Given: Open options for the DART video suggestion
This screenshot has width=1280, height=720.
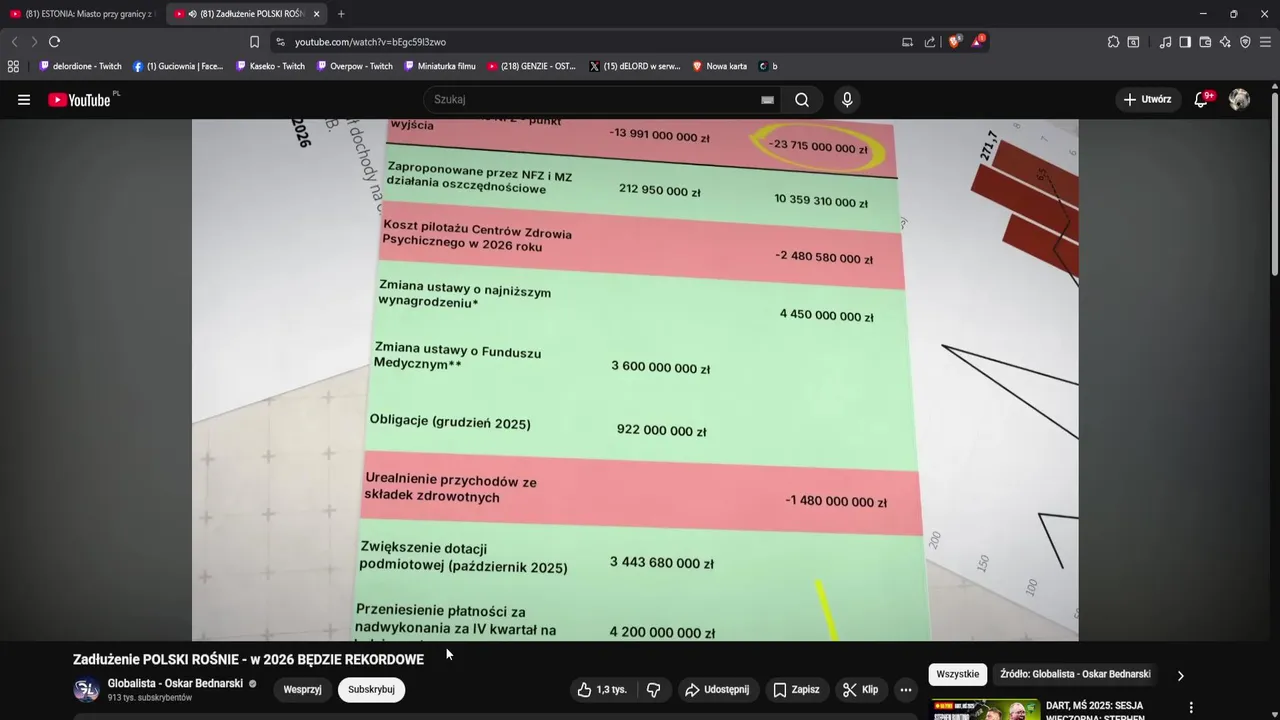Looking at the screenshot, I should coord(1190,708).
